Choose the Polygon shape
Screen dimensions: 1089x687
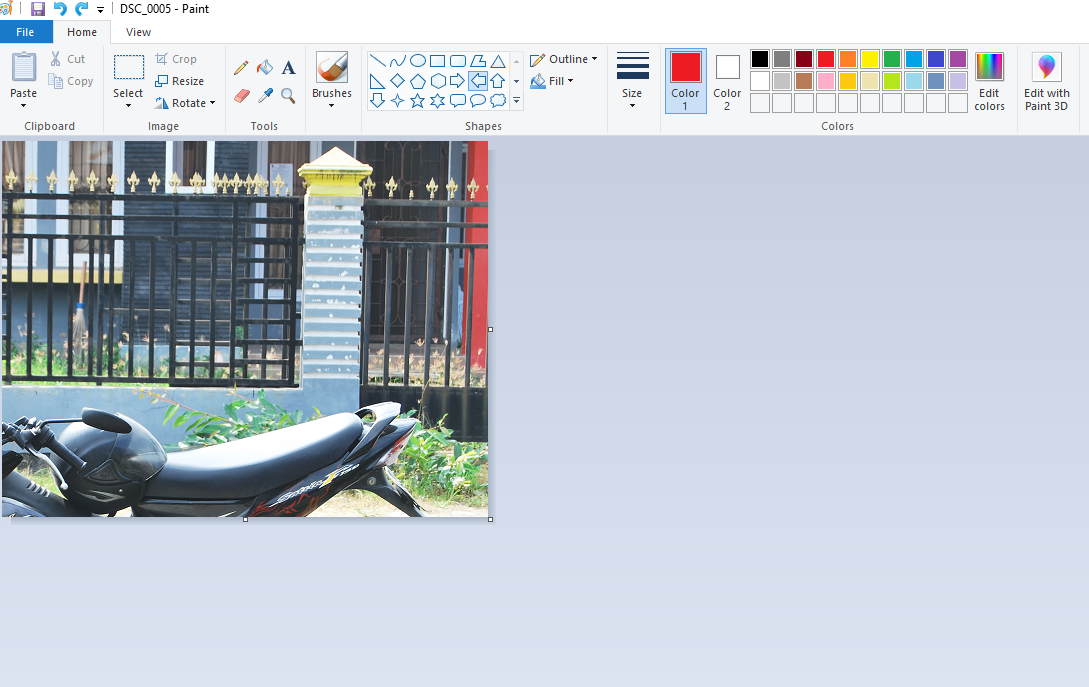click(478, 60)
